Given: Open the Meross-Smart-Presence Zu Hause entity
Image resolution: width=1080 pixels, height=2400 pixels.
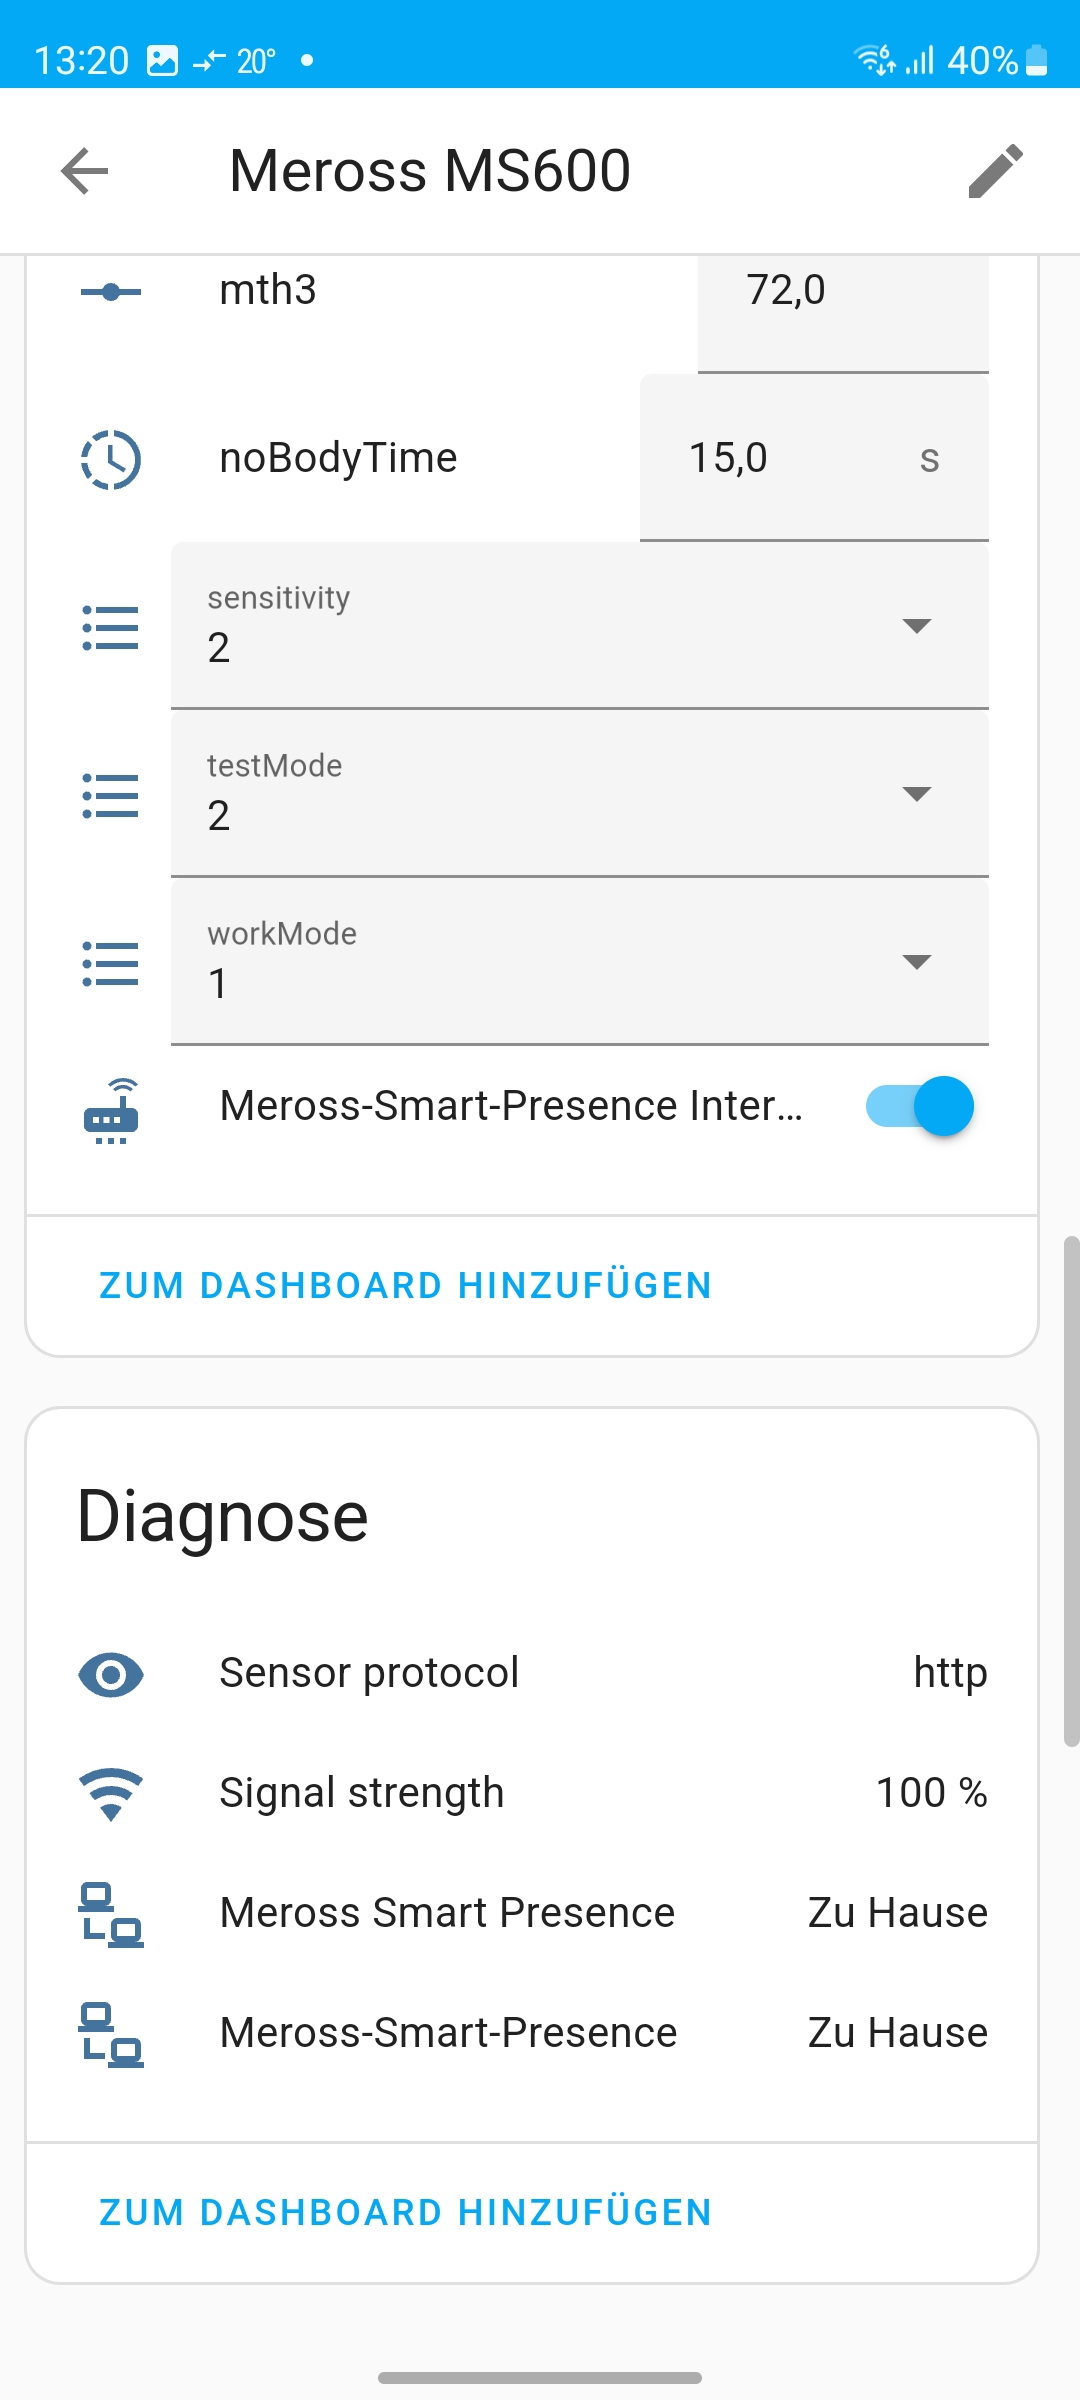Looking at the screenshot, I should (x=448, y=2033).
